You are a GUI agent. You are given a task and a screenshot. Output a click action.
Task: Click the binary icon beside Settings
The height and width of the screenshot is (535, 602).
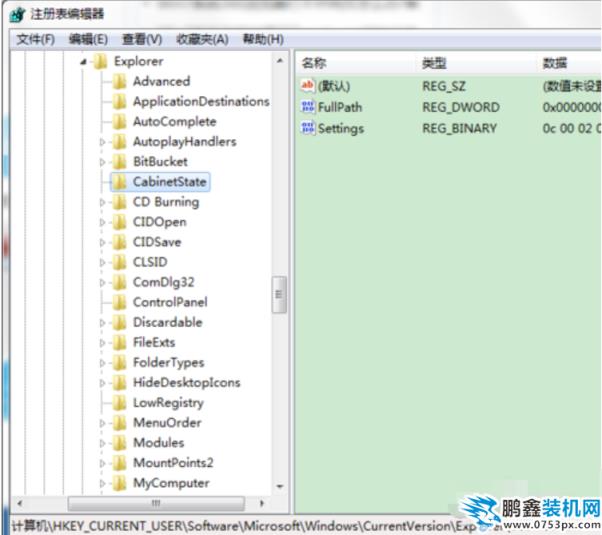[x=308, y=128]
